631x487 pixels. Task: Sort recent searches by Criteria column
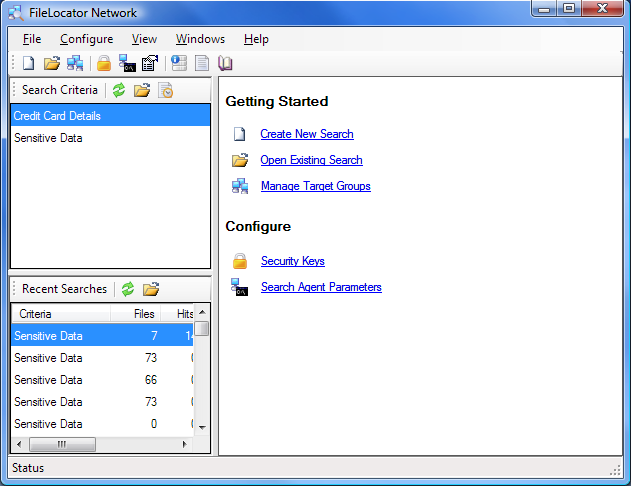pos(61,314)
